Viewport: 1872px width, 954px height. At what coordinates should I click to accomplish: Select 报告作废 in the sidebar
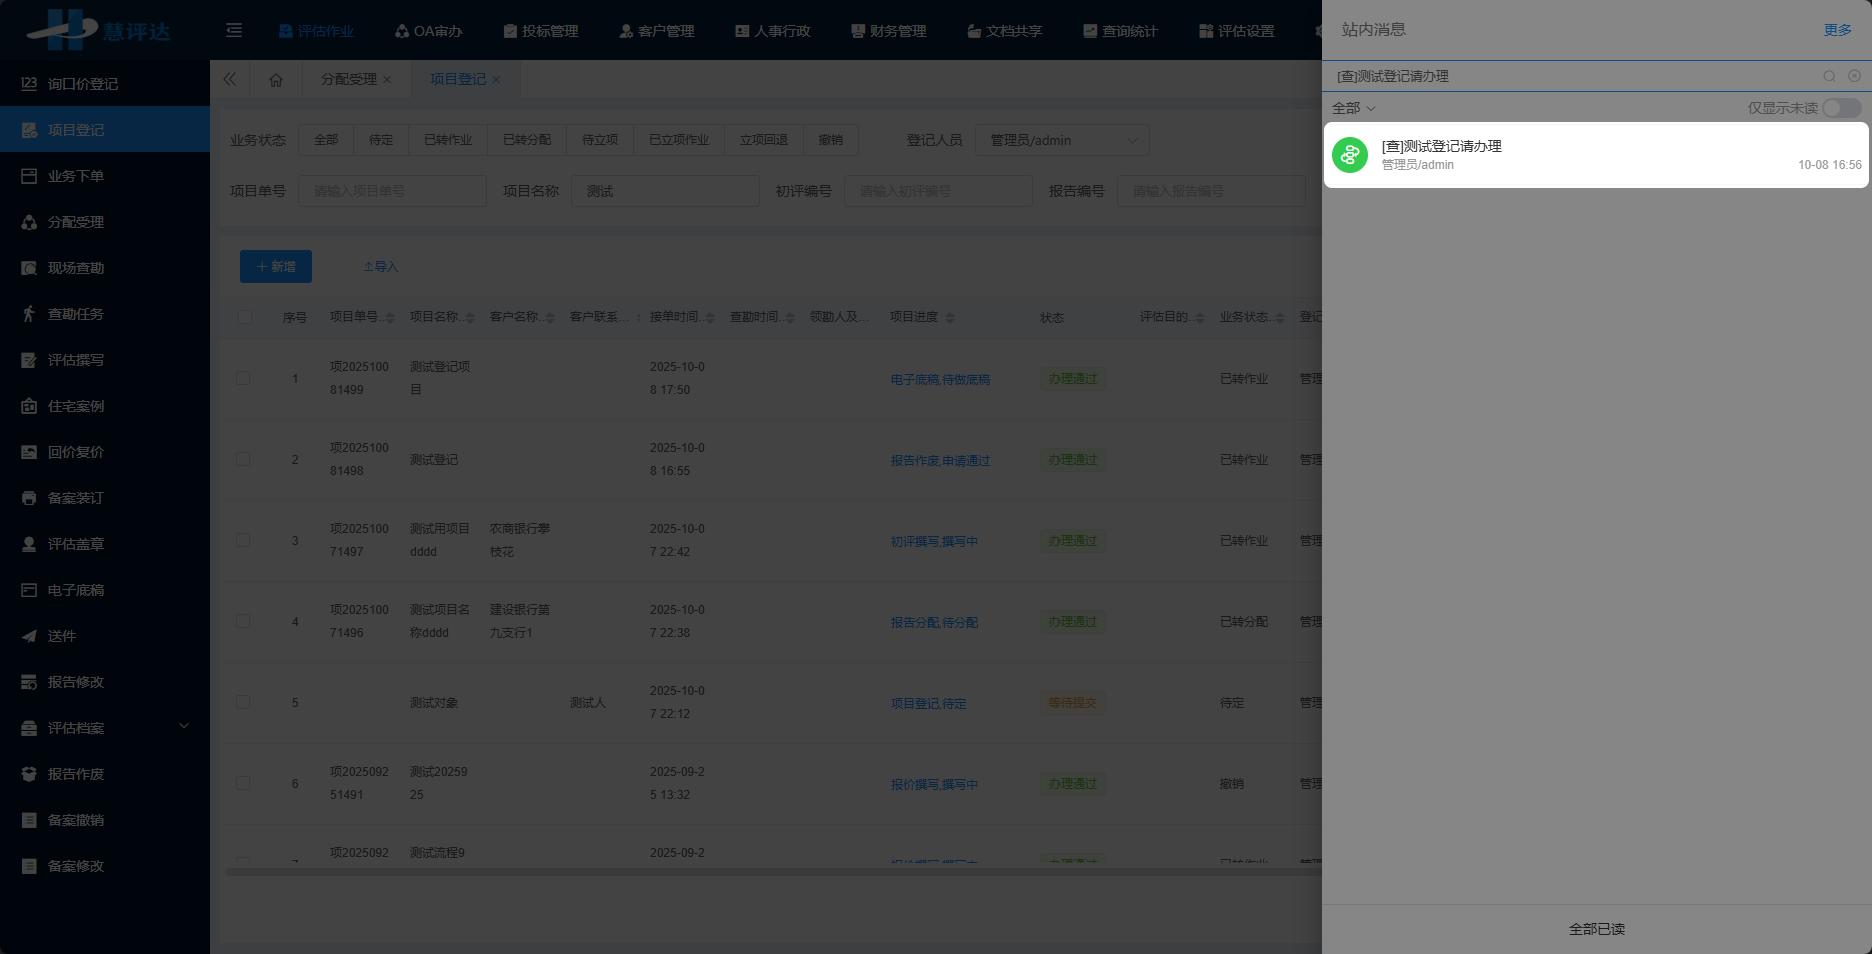[x=75, y=773]
